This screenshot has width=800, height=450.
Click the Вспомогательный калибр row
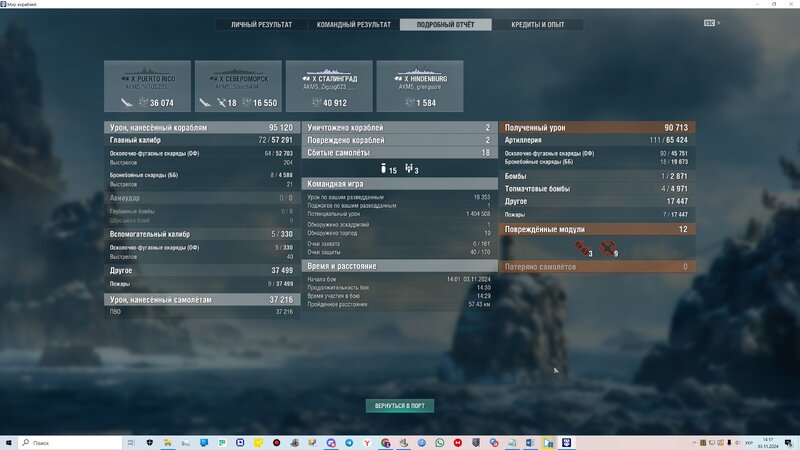(202, 234)
